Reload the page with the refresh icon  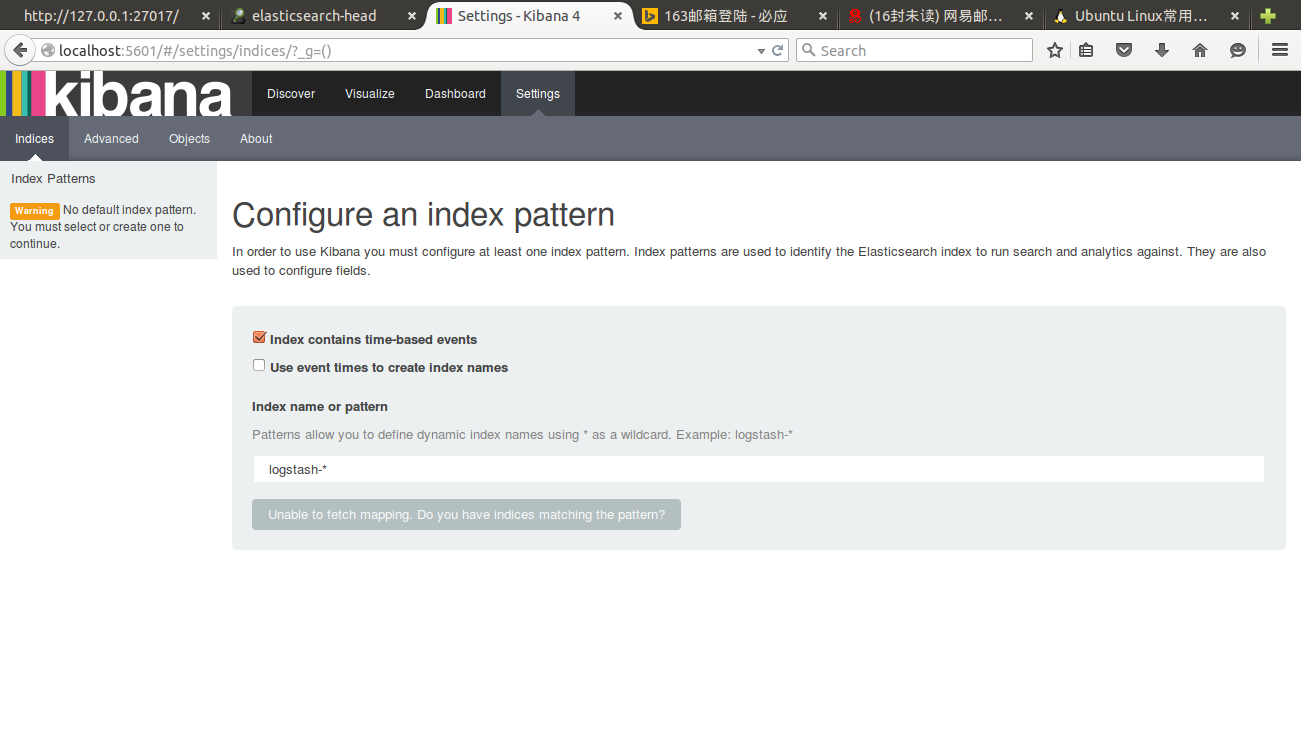coord(777,50)
